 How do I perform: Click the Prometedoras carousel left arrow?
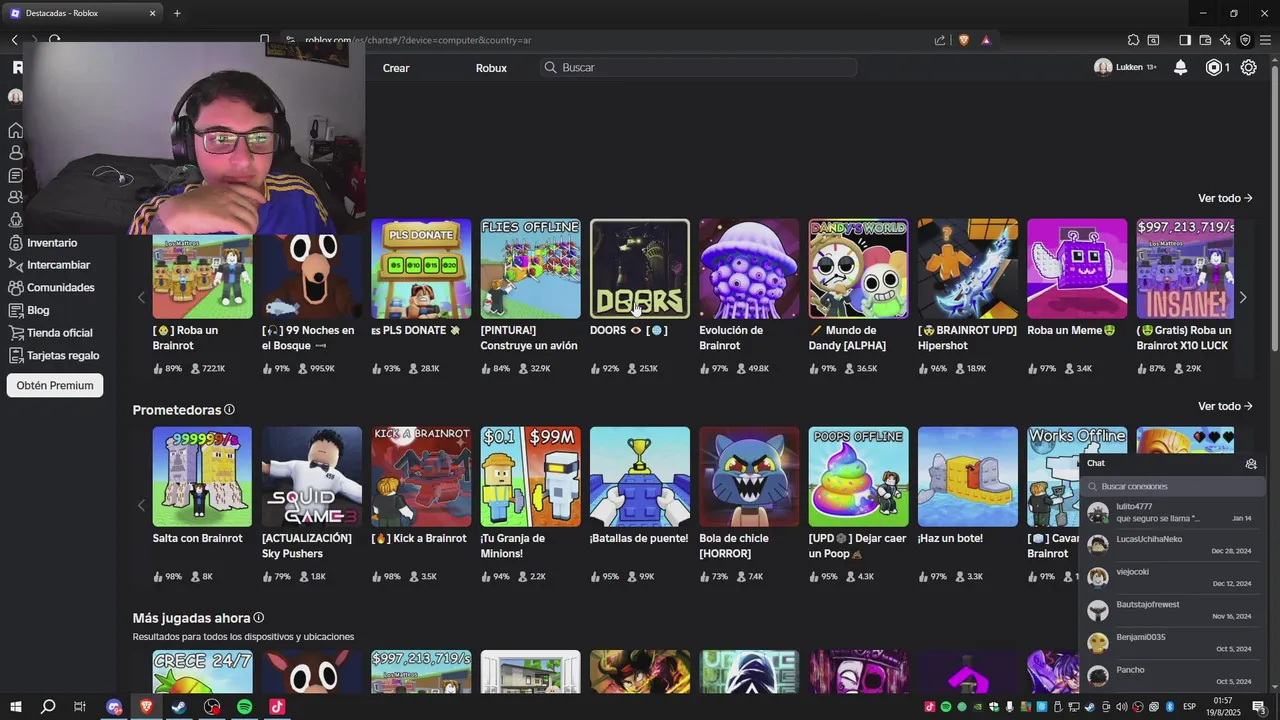[141, 505]
